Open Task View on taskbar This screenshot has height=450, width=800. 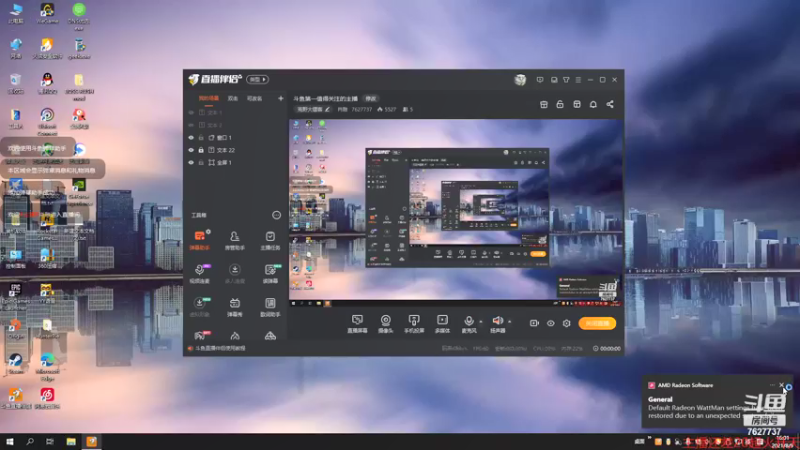tap(49, 441)
